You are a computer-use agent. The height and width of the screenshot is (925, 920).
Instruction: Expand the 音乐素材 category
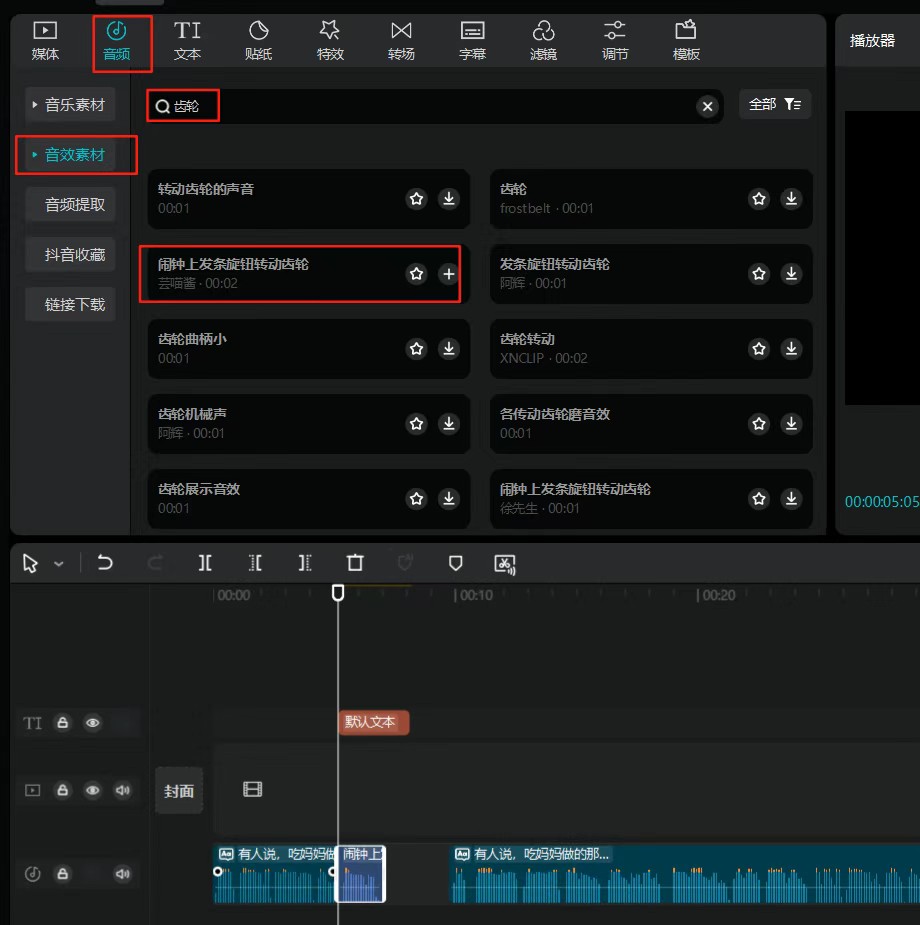click(69, 105)
